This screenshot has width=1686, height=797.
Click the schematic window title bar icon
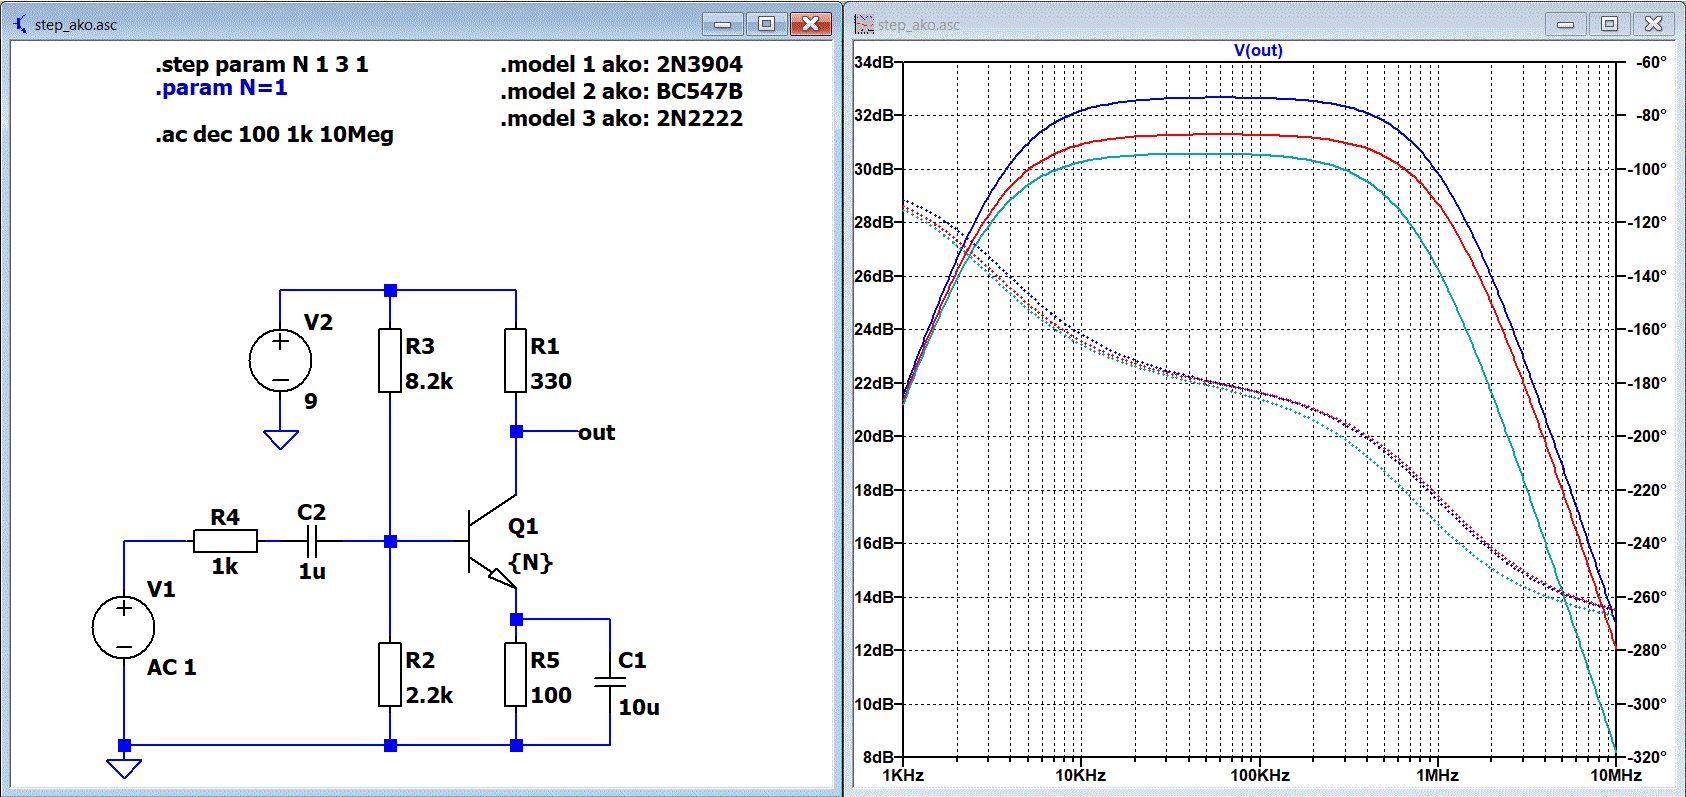[20, 23]
